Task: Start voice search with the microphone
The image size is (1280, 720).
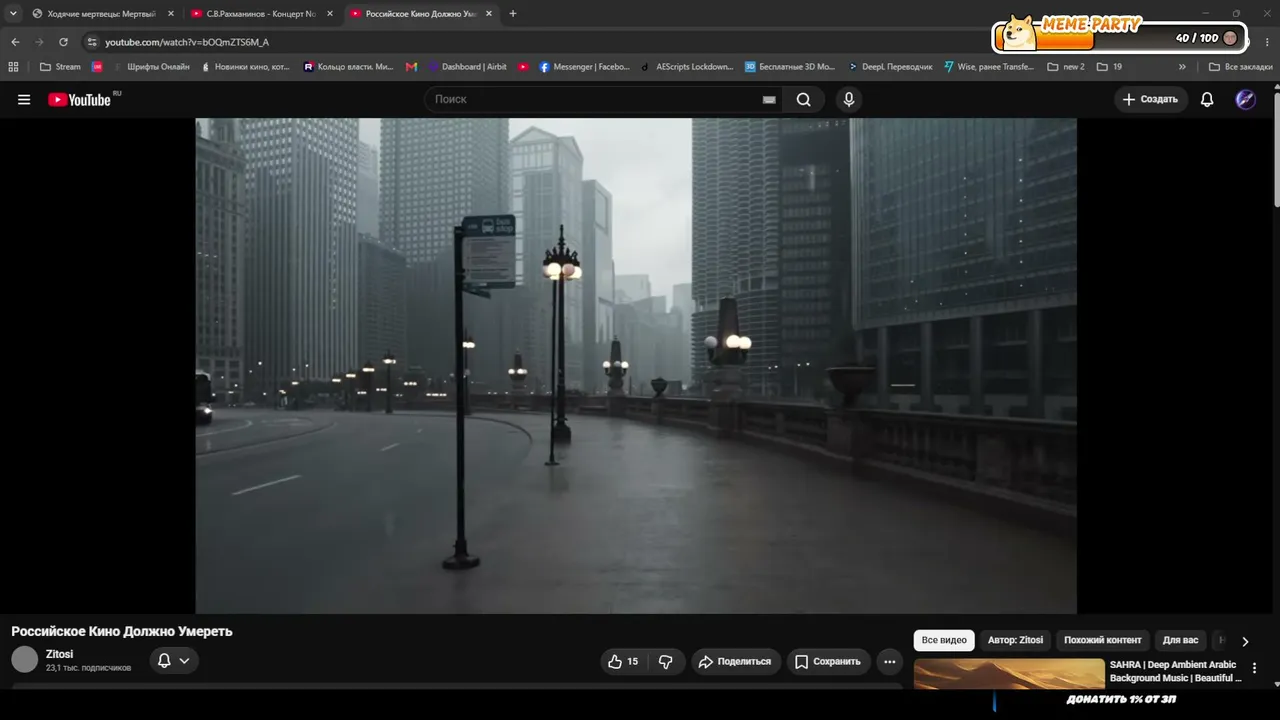Action: click(849, 99)
